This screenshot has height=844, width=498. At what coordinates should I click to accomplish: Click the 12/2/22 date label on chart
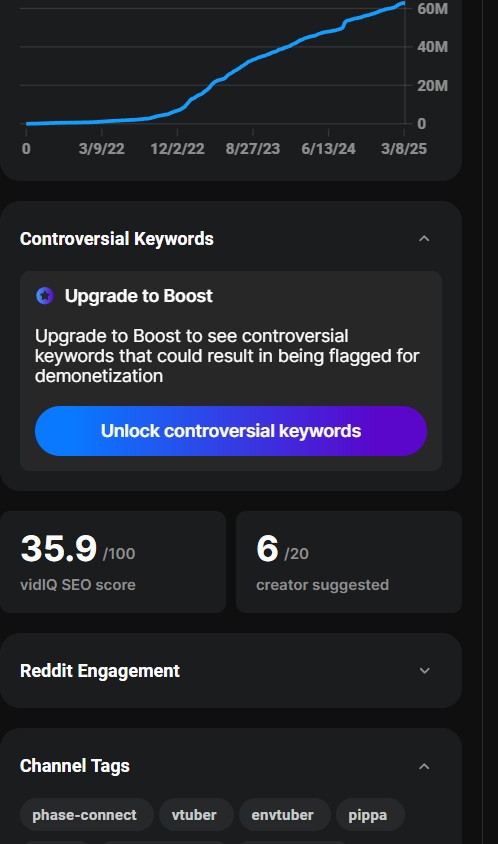[x=177, y=149]
